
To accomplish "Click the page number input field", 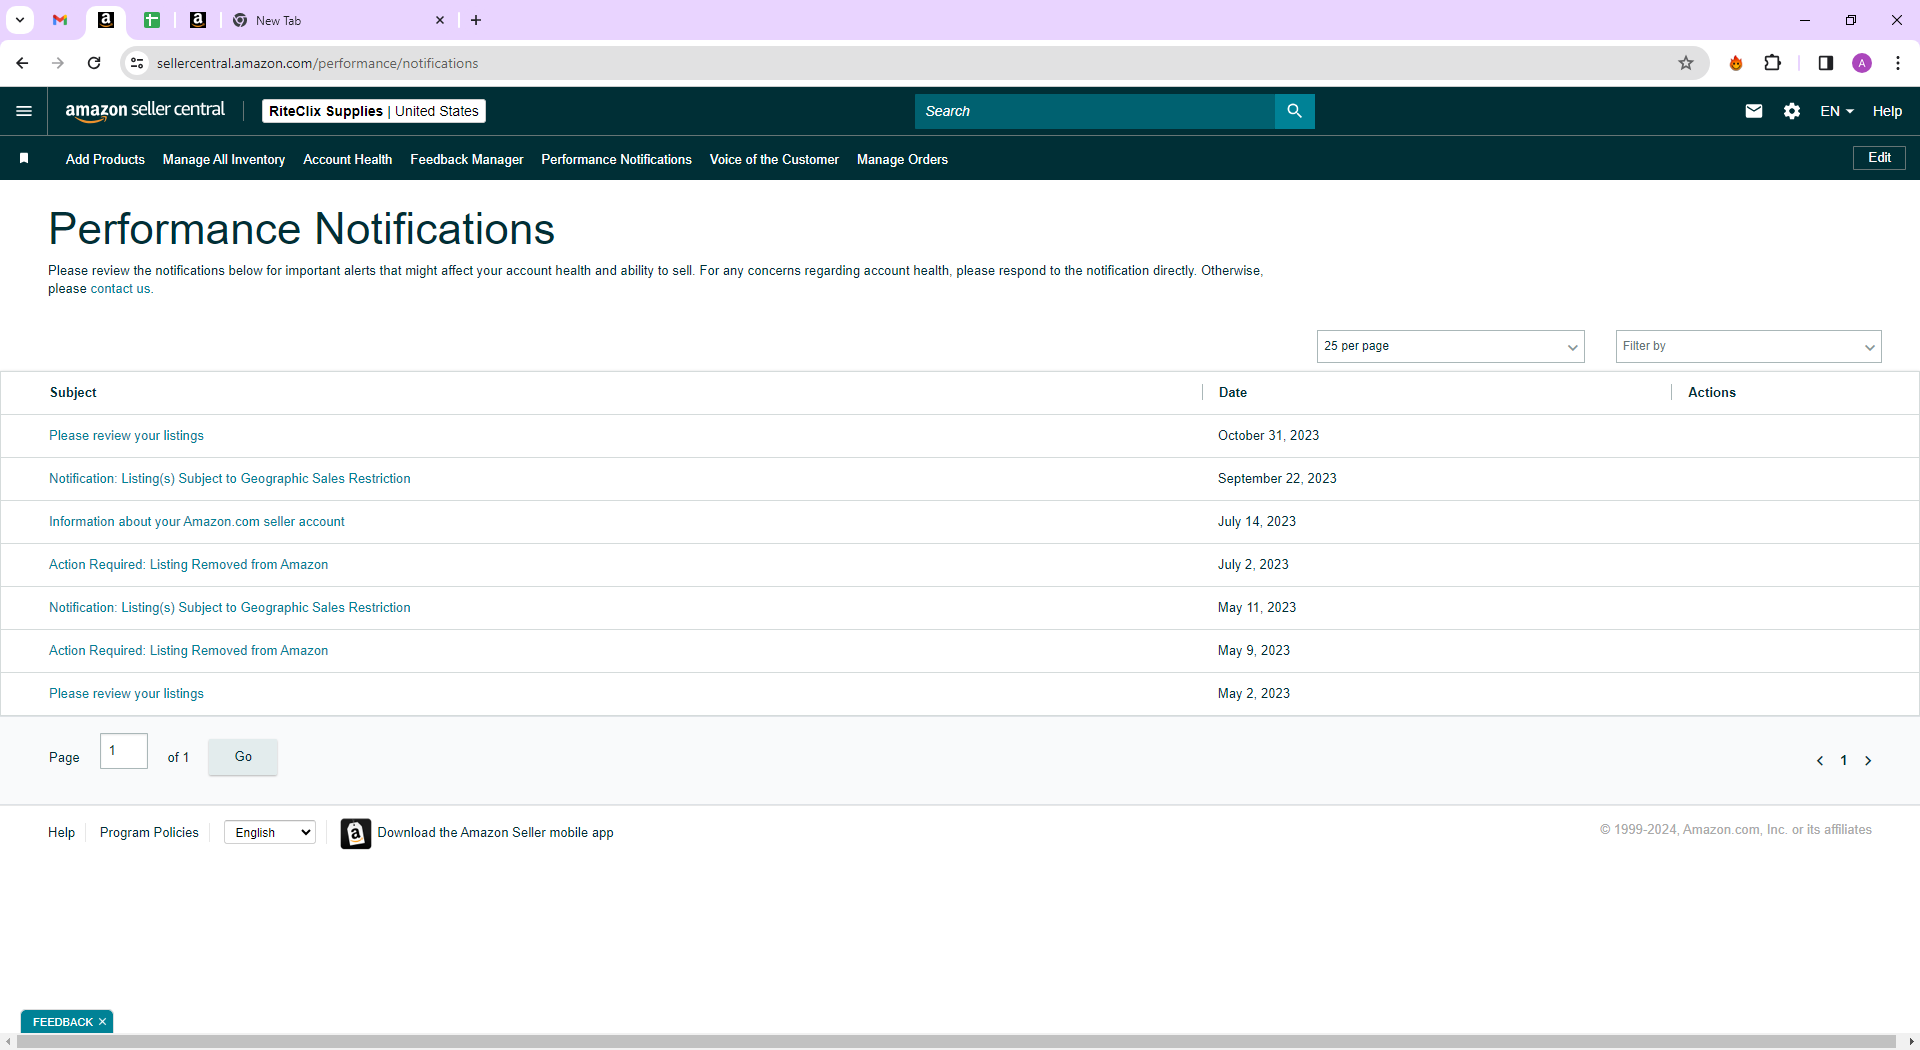I will coord(124,751).
